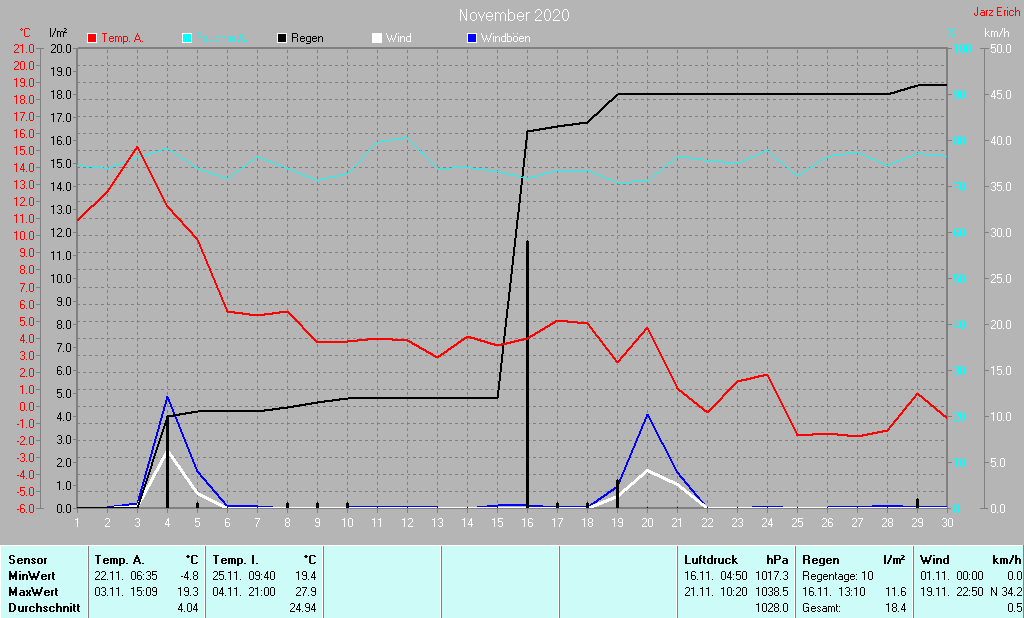Click the blue wind gust peak at day 20
1024x618 pixels.
(x=647, y=414)
